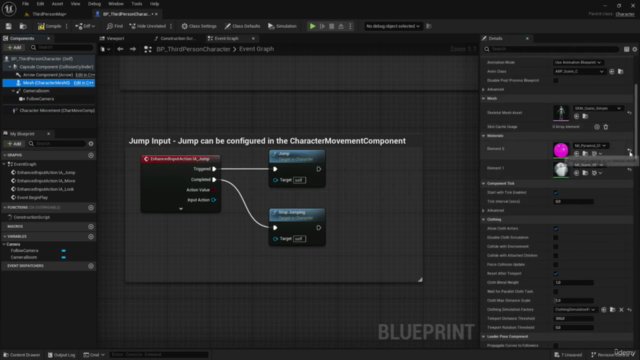Image resolution: width=640 pixels, height=360 pixels.
Task: Select Arrow Component in components list
Action: (48, 75)
